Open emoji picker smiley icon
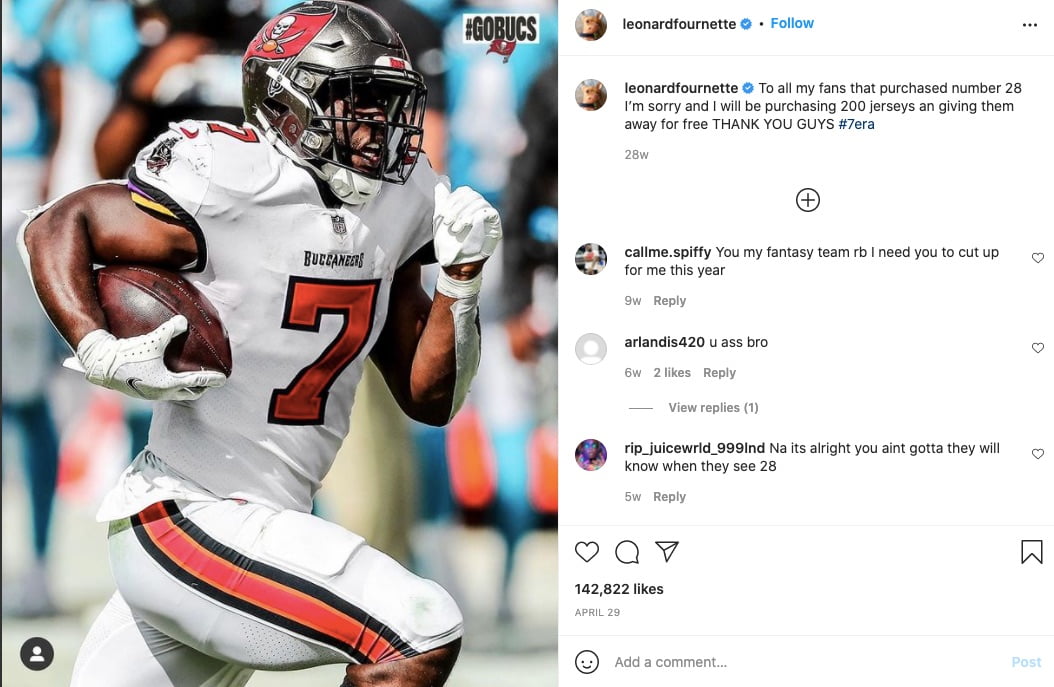1054x687 pixels. [x=587, y=662]
